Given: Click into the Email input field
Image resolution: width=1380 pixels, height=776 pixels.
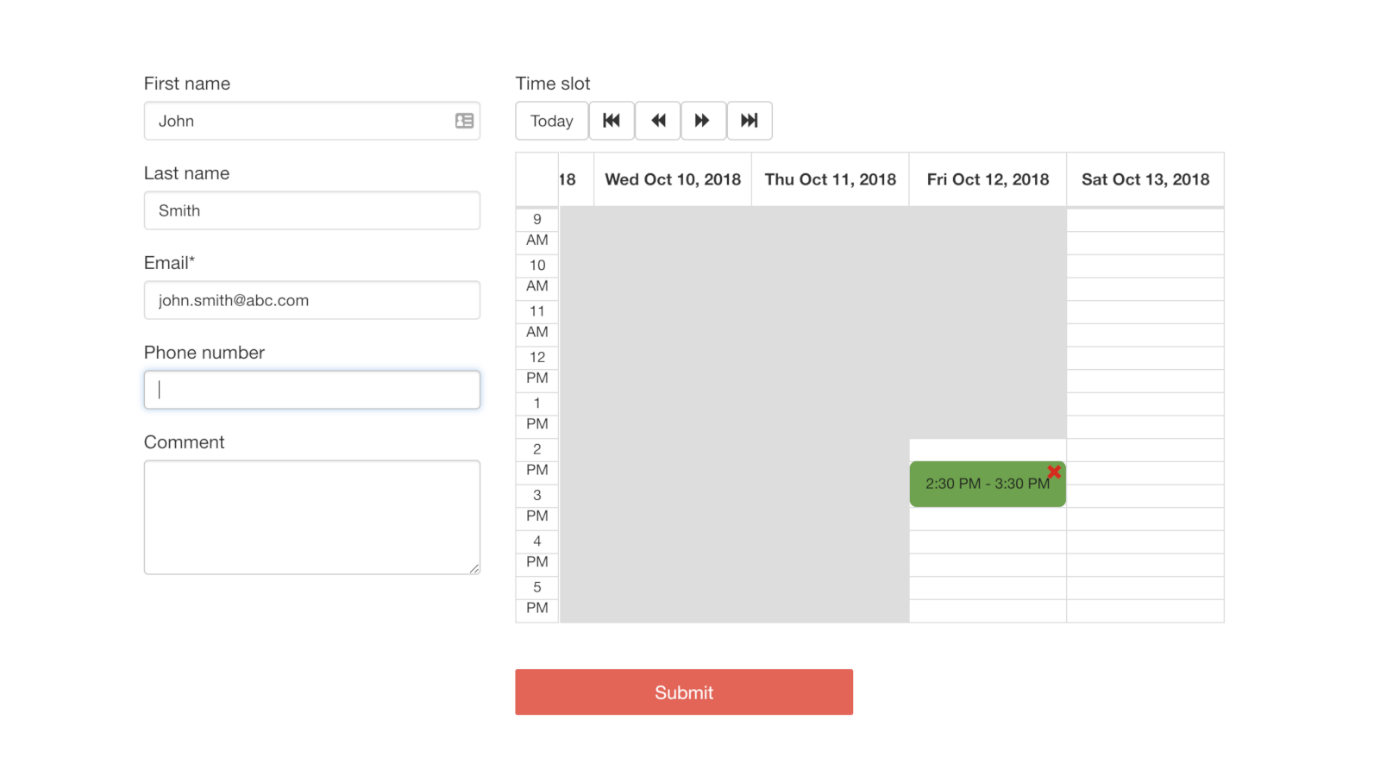Looking at the screenshot, I should click(312, 300).
